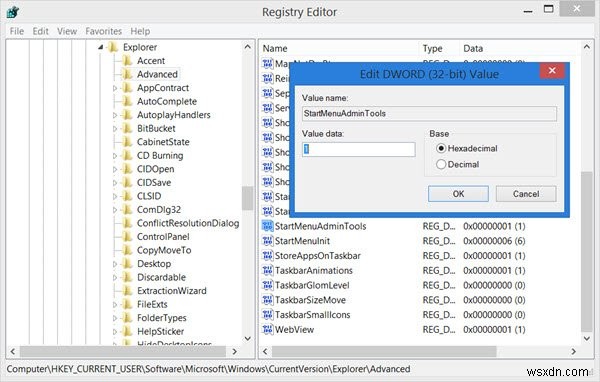Image resolution: width=600 pixels, height=382 pixels.
Task: Select the ExtractionWizard key
Action: [171, 291]
